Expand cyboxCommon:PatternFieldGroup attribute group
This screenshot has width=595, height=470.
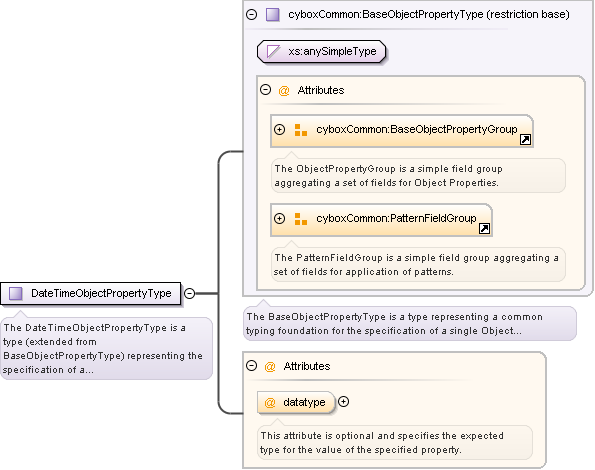click(280, 218)
